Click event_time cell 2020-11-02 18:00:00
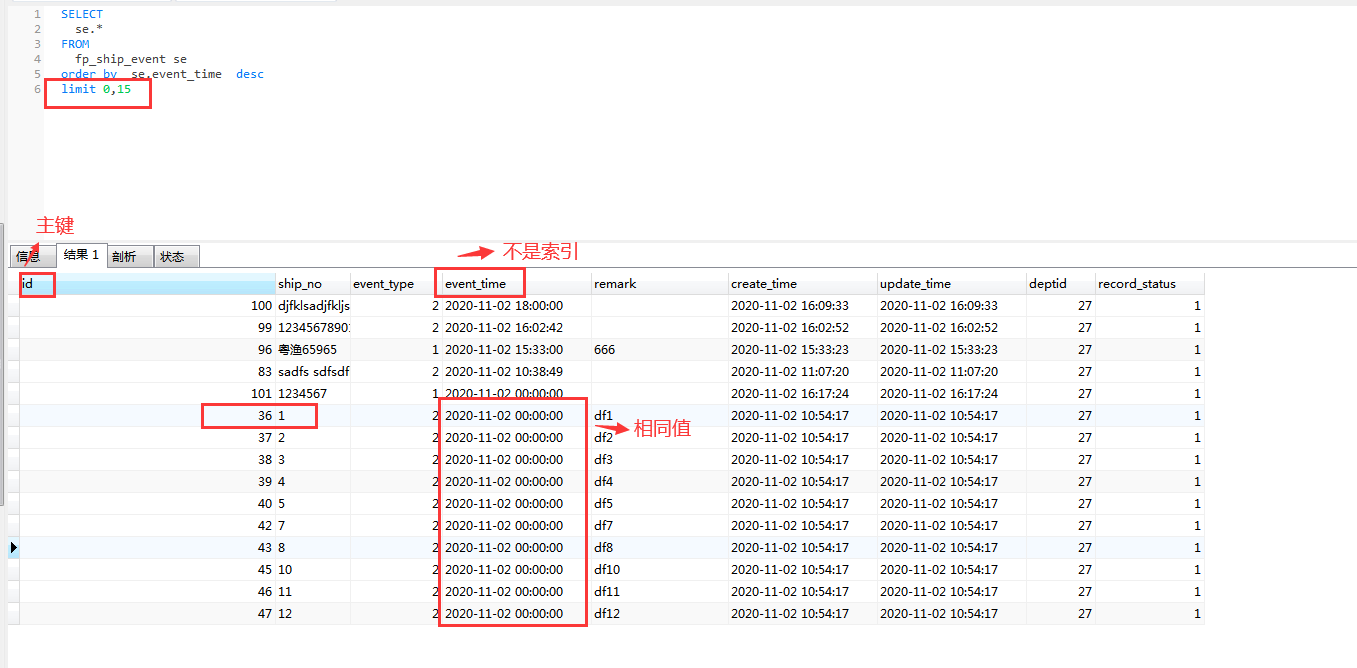Viewport: 1357px width, 668px height. [x=517, y=306]
